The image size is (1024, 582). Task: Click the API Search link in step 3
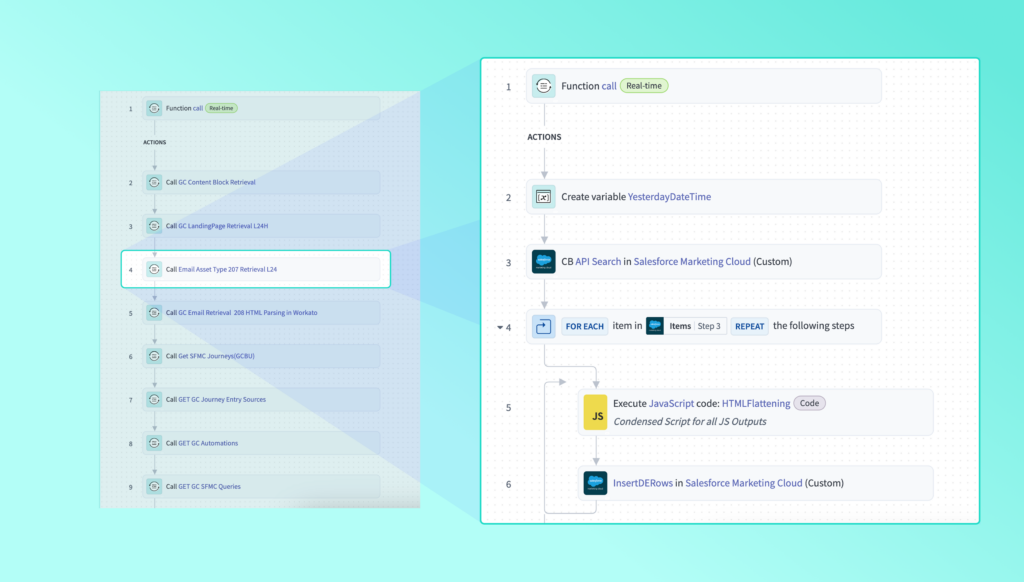point(598,262)
